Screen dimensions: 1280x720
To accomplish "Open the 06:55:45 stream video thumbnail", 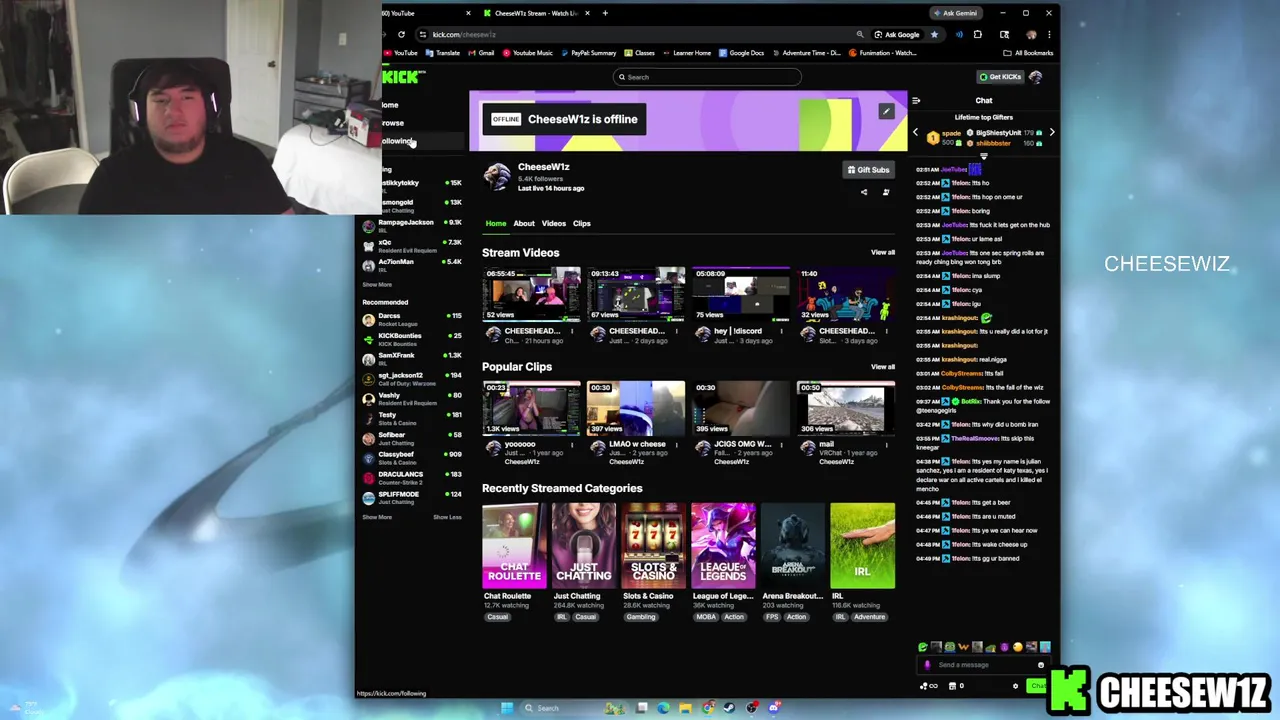I will (531, 294).
